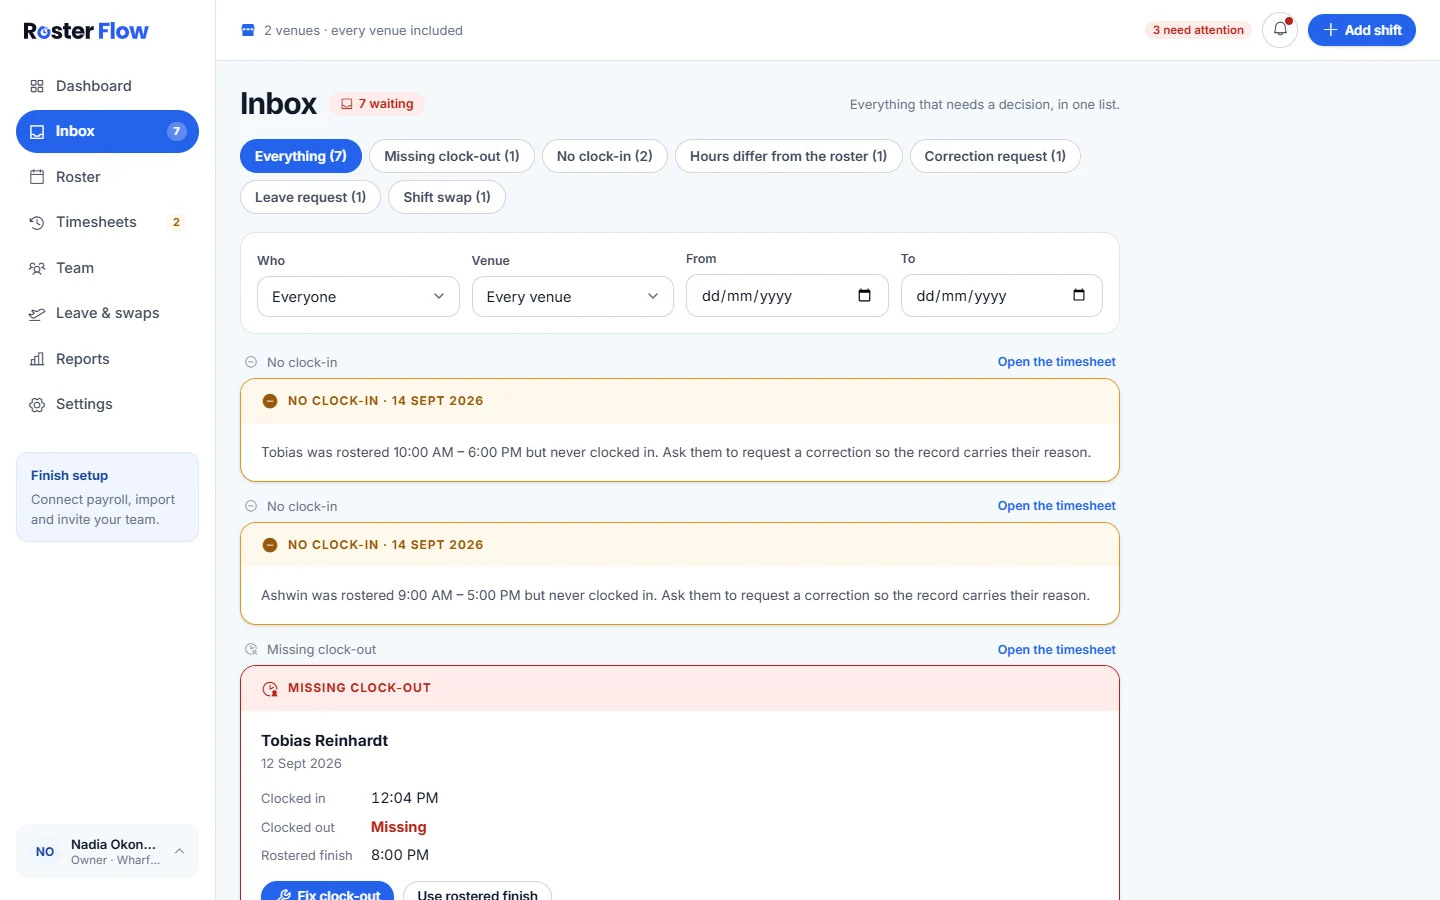Click the 12 Sept 2026 date
Viewport: 1440px width, 900px height.
click(301, 764)
